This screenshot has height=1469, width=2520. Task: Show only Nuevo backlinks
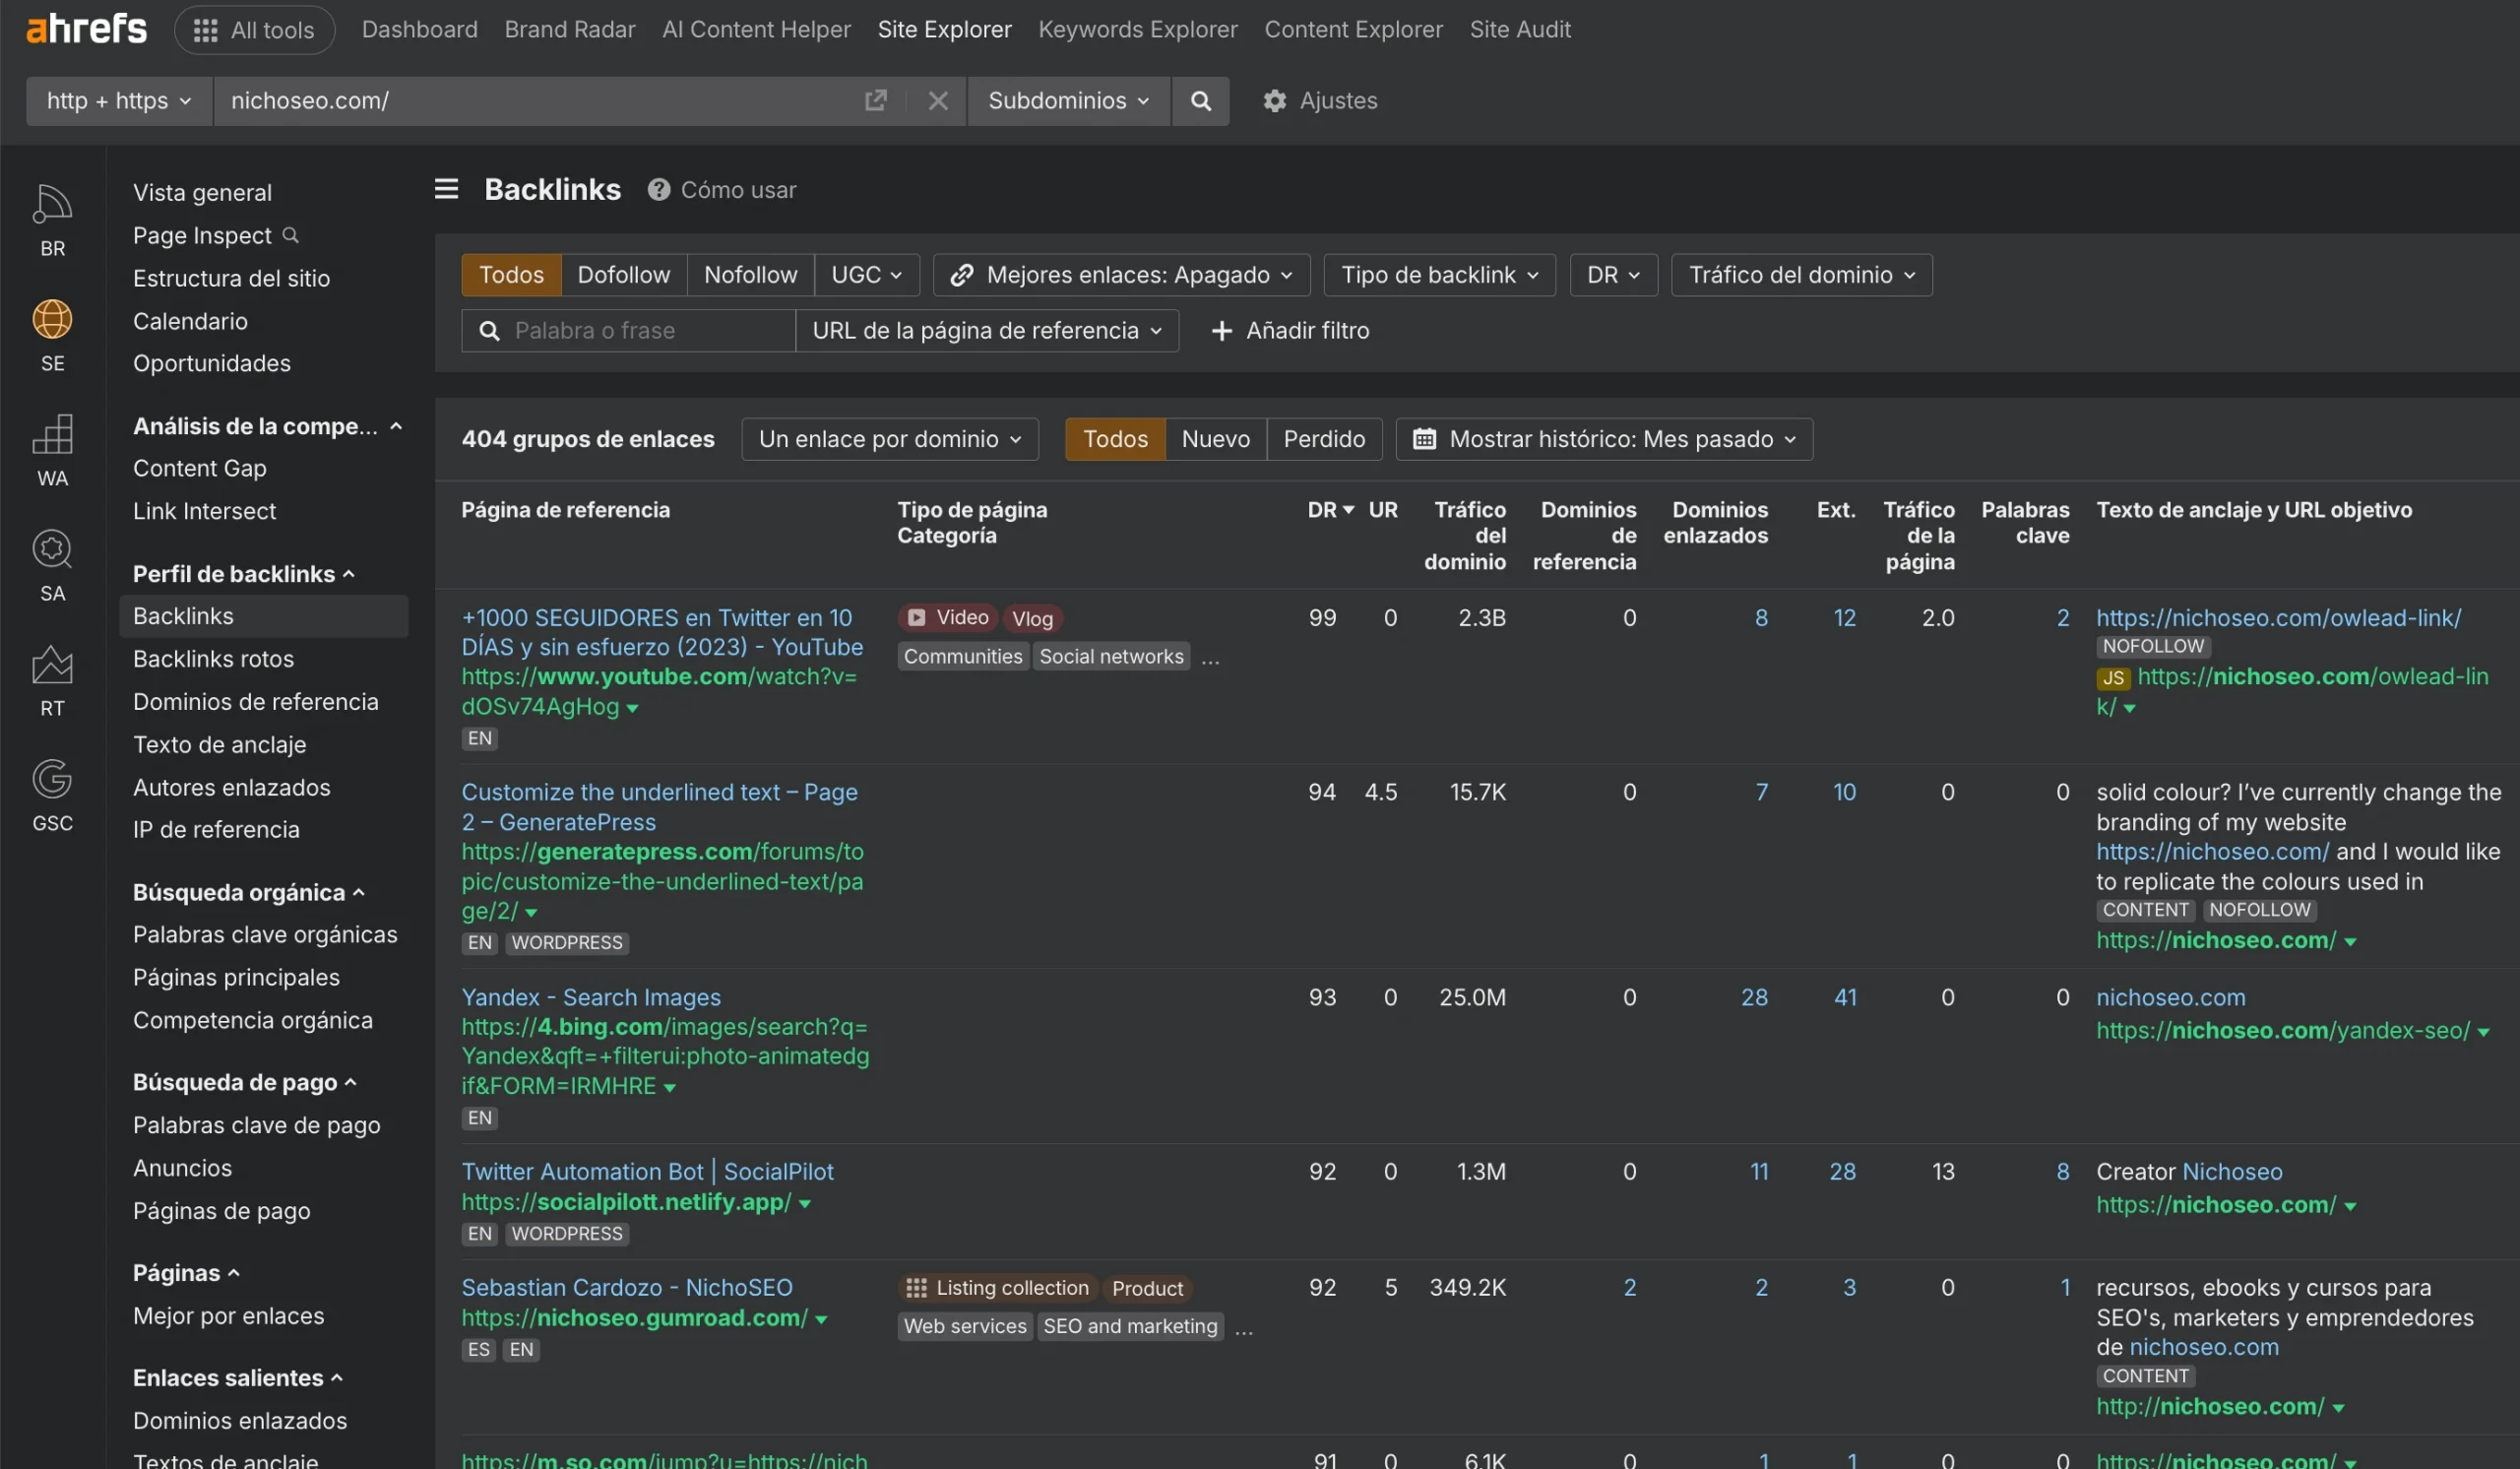coord(1216,439)
